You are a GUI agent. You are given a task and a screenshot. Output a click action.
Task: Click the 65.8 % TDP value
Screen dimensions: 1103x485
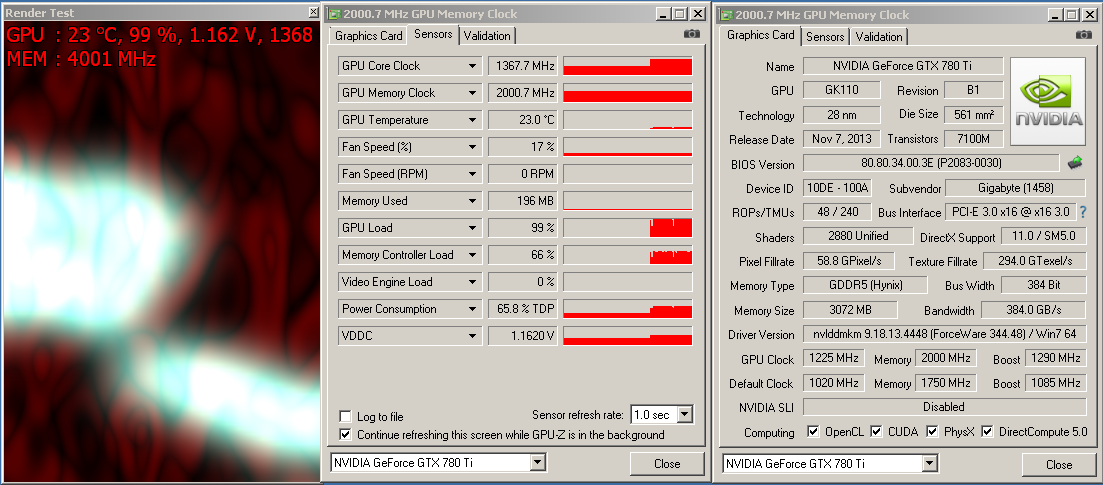[523, 309]
